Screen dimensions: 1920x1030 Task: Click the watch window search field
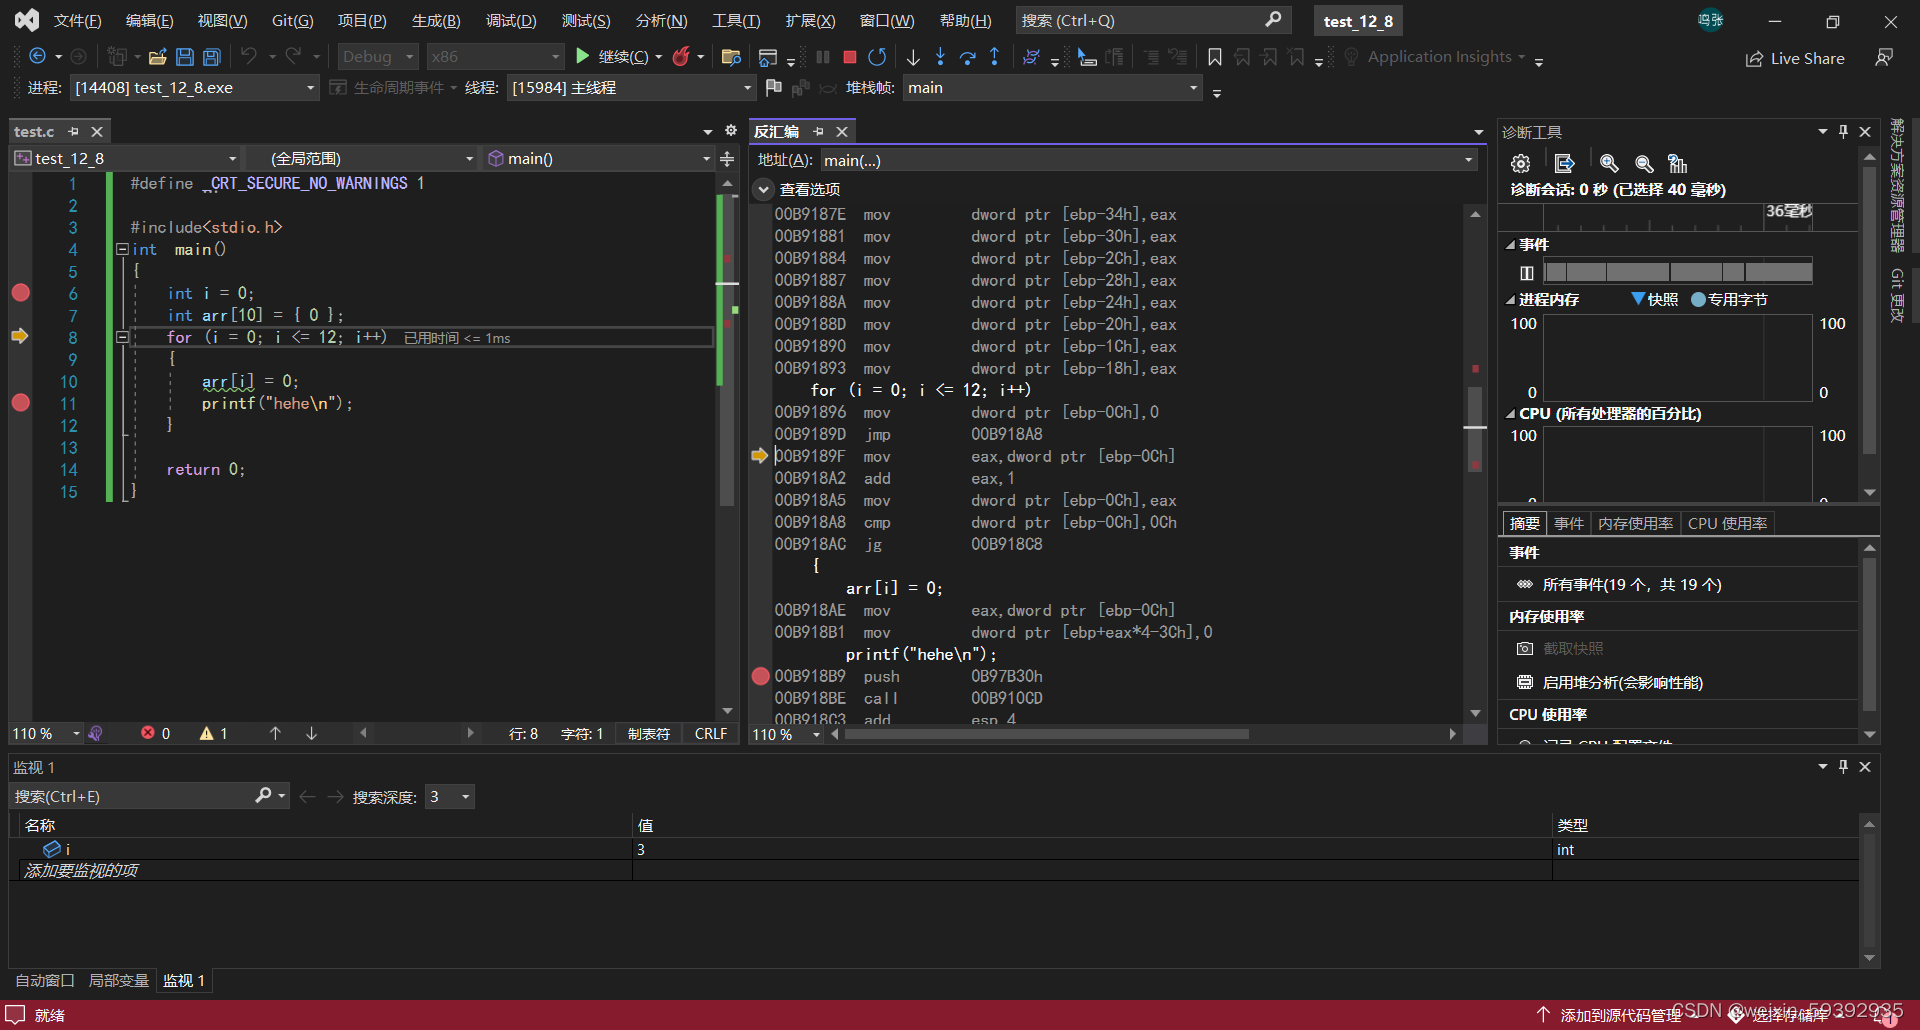(132, 796)
